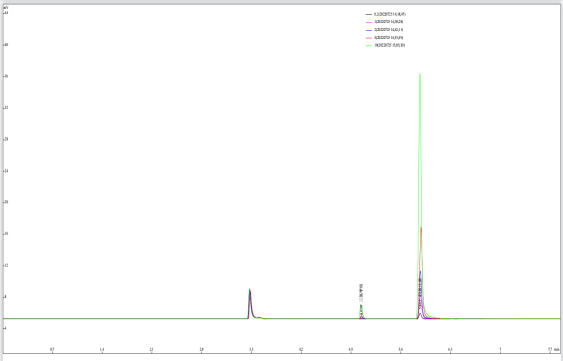Select the legend text next to the blue line
The height and width of the screenshot is (361, 563).
click(x=388, y=30)
